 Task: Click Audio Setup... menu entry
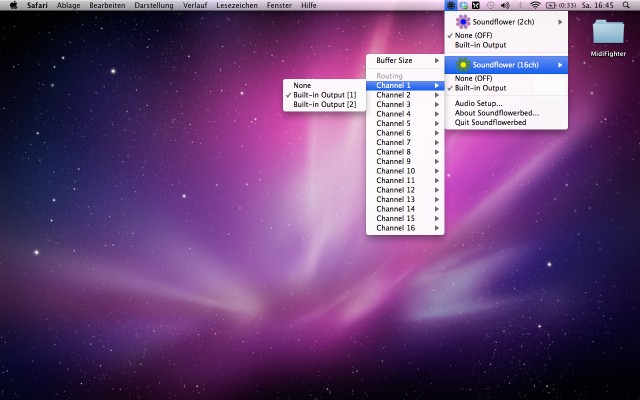(478, 103)
